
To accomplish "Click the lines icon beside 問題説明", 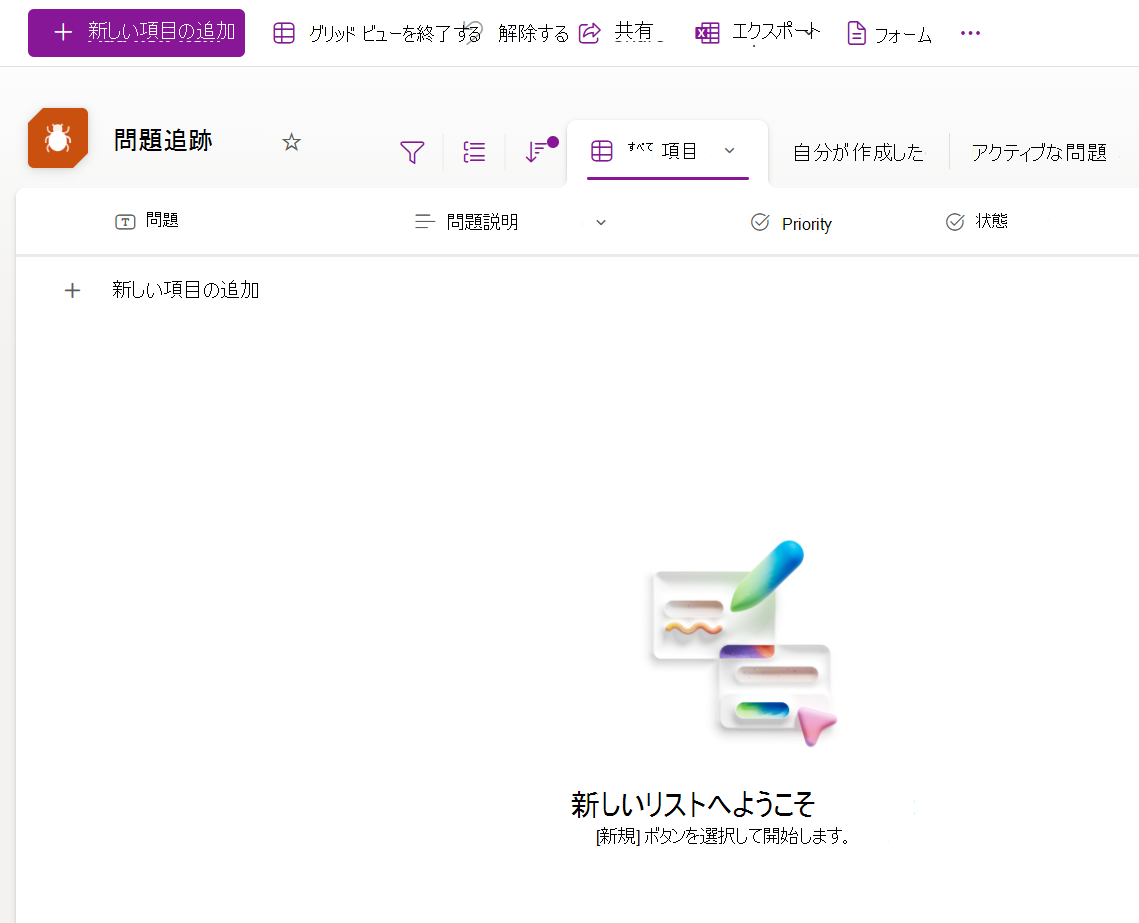I will tap(425, 221).
